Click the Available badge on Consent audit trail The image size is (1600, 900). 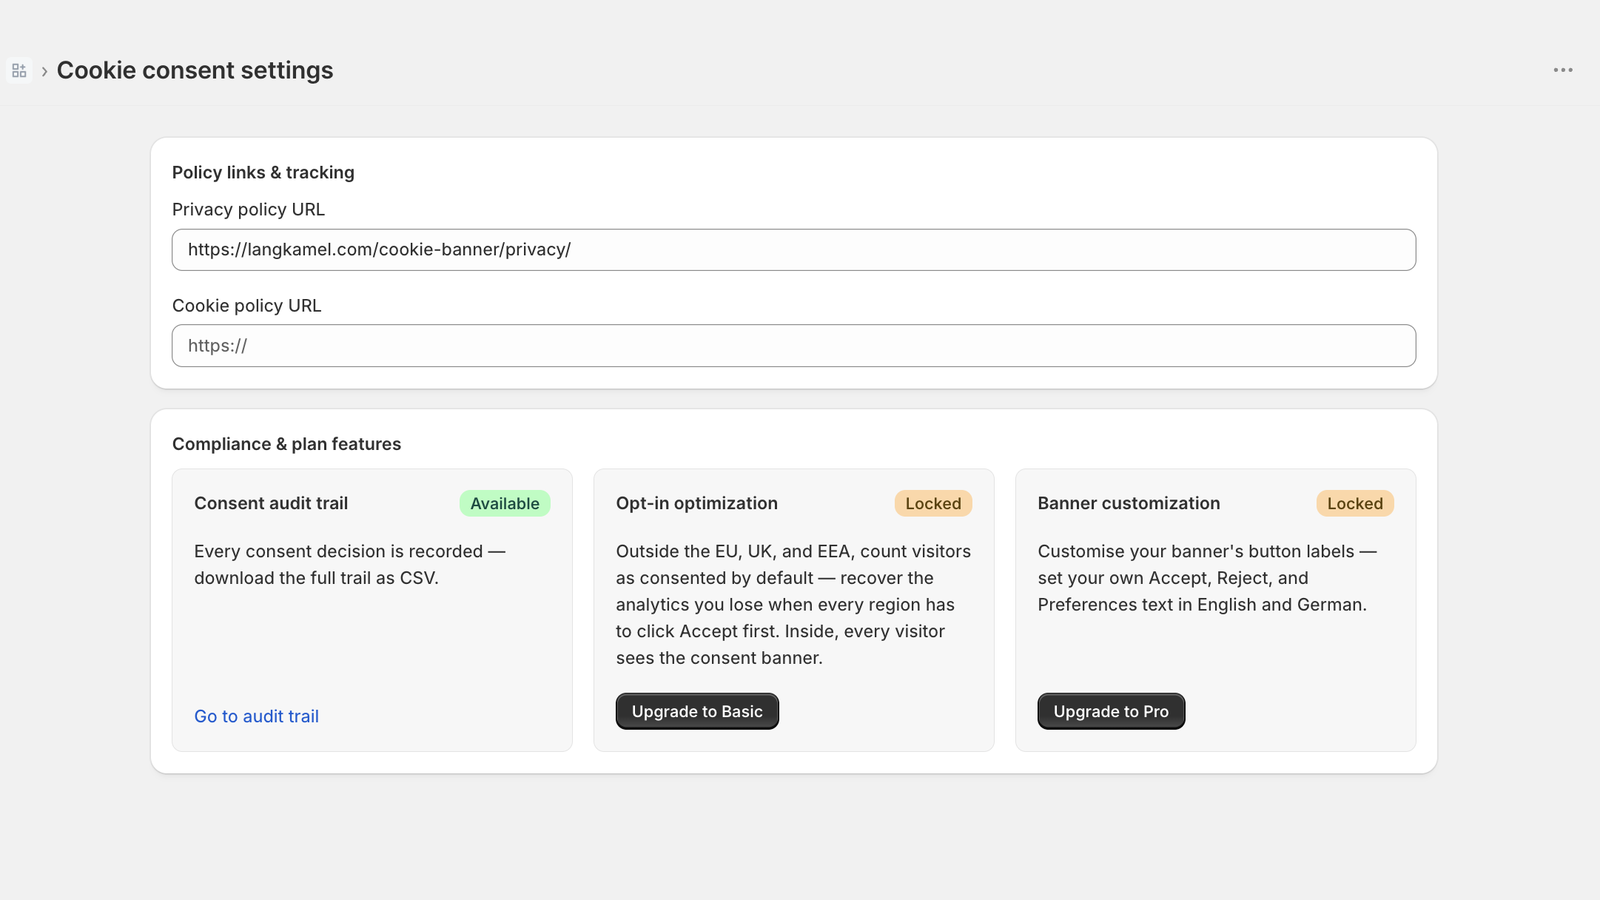505,504
